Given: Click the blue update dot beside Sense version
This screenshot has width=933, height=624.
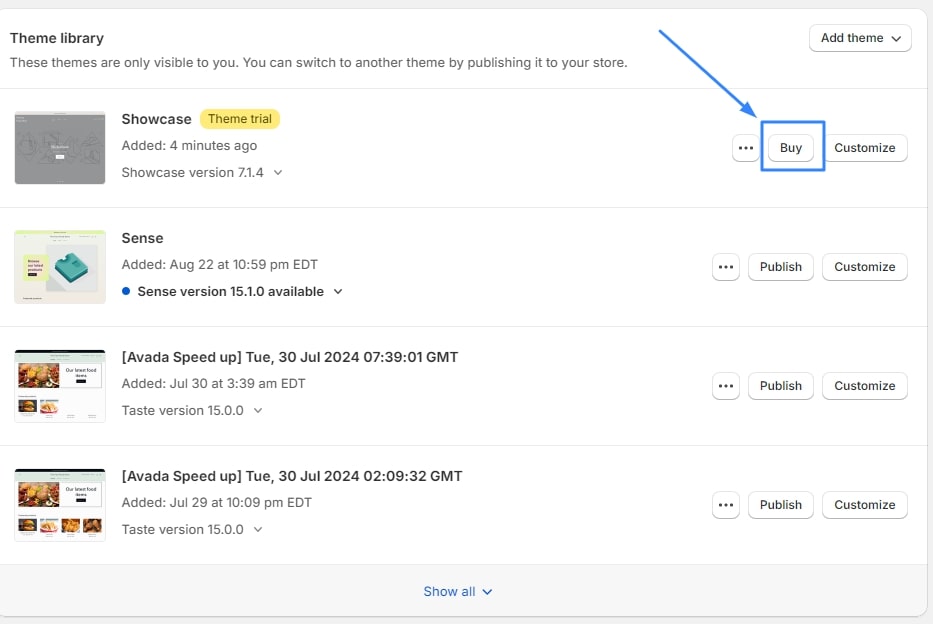Looking at the screenshot, I should point(126,291).
